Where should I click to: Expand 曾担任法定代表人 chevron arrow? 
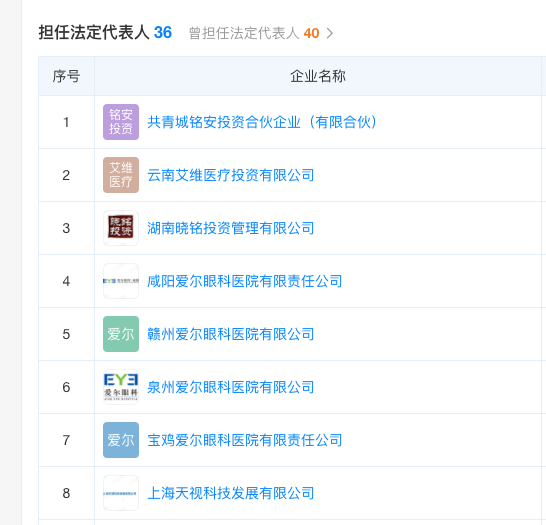(329, 33)
